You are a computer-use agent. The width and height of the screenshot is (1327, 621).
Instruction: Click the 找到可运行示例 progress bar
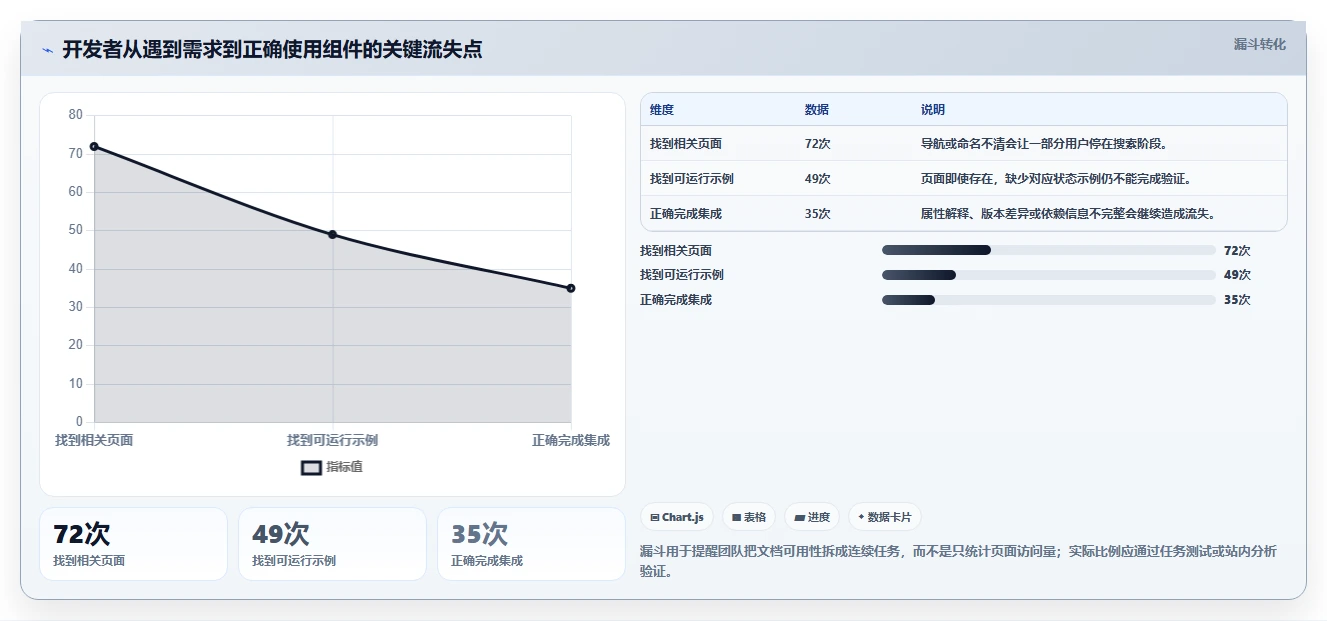pos(1049,275)
